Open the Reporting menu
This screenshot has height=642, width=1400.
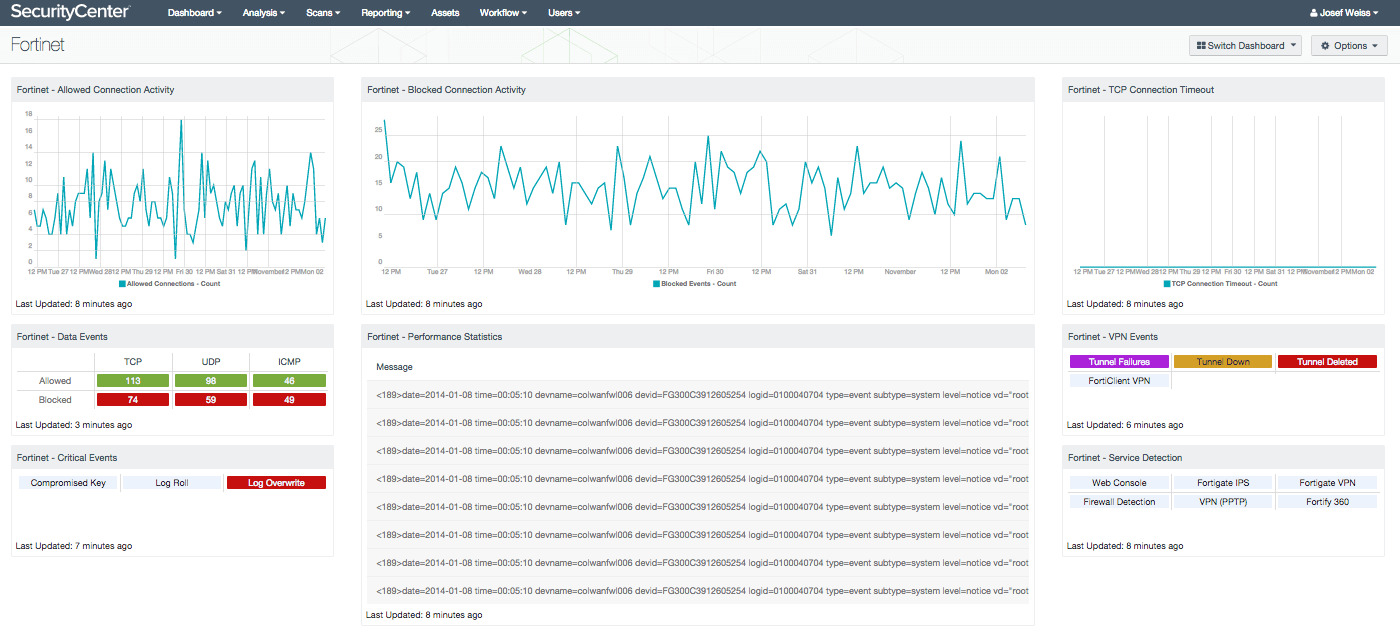[x=385, y=13]
